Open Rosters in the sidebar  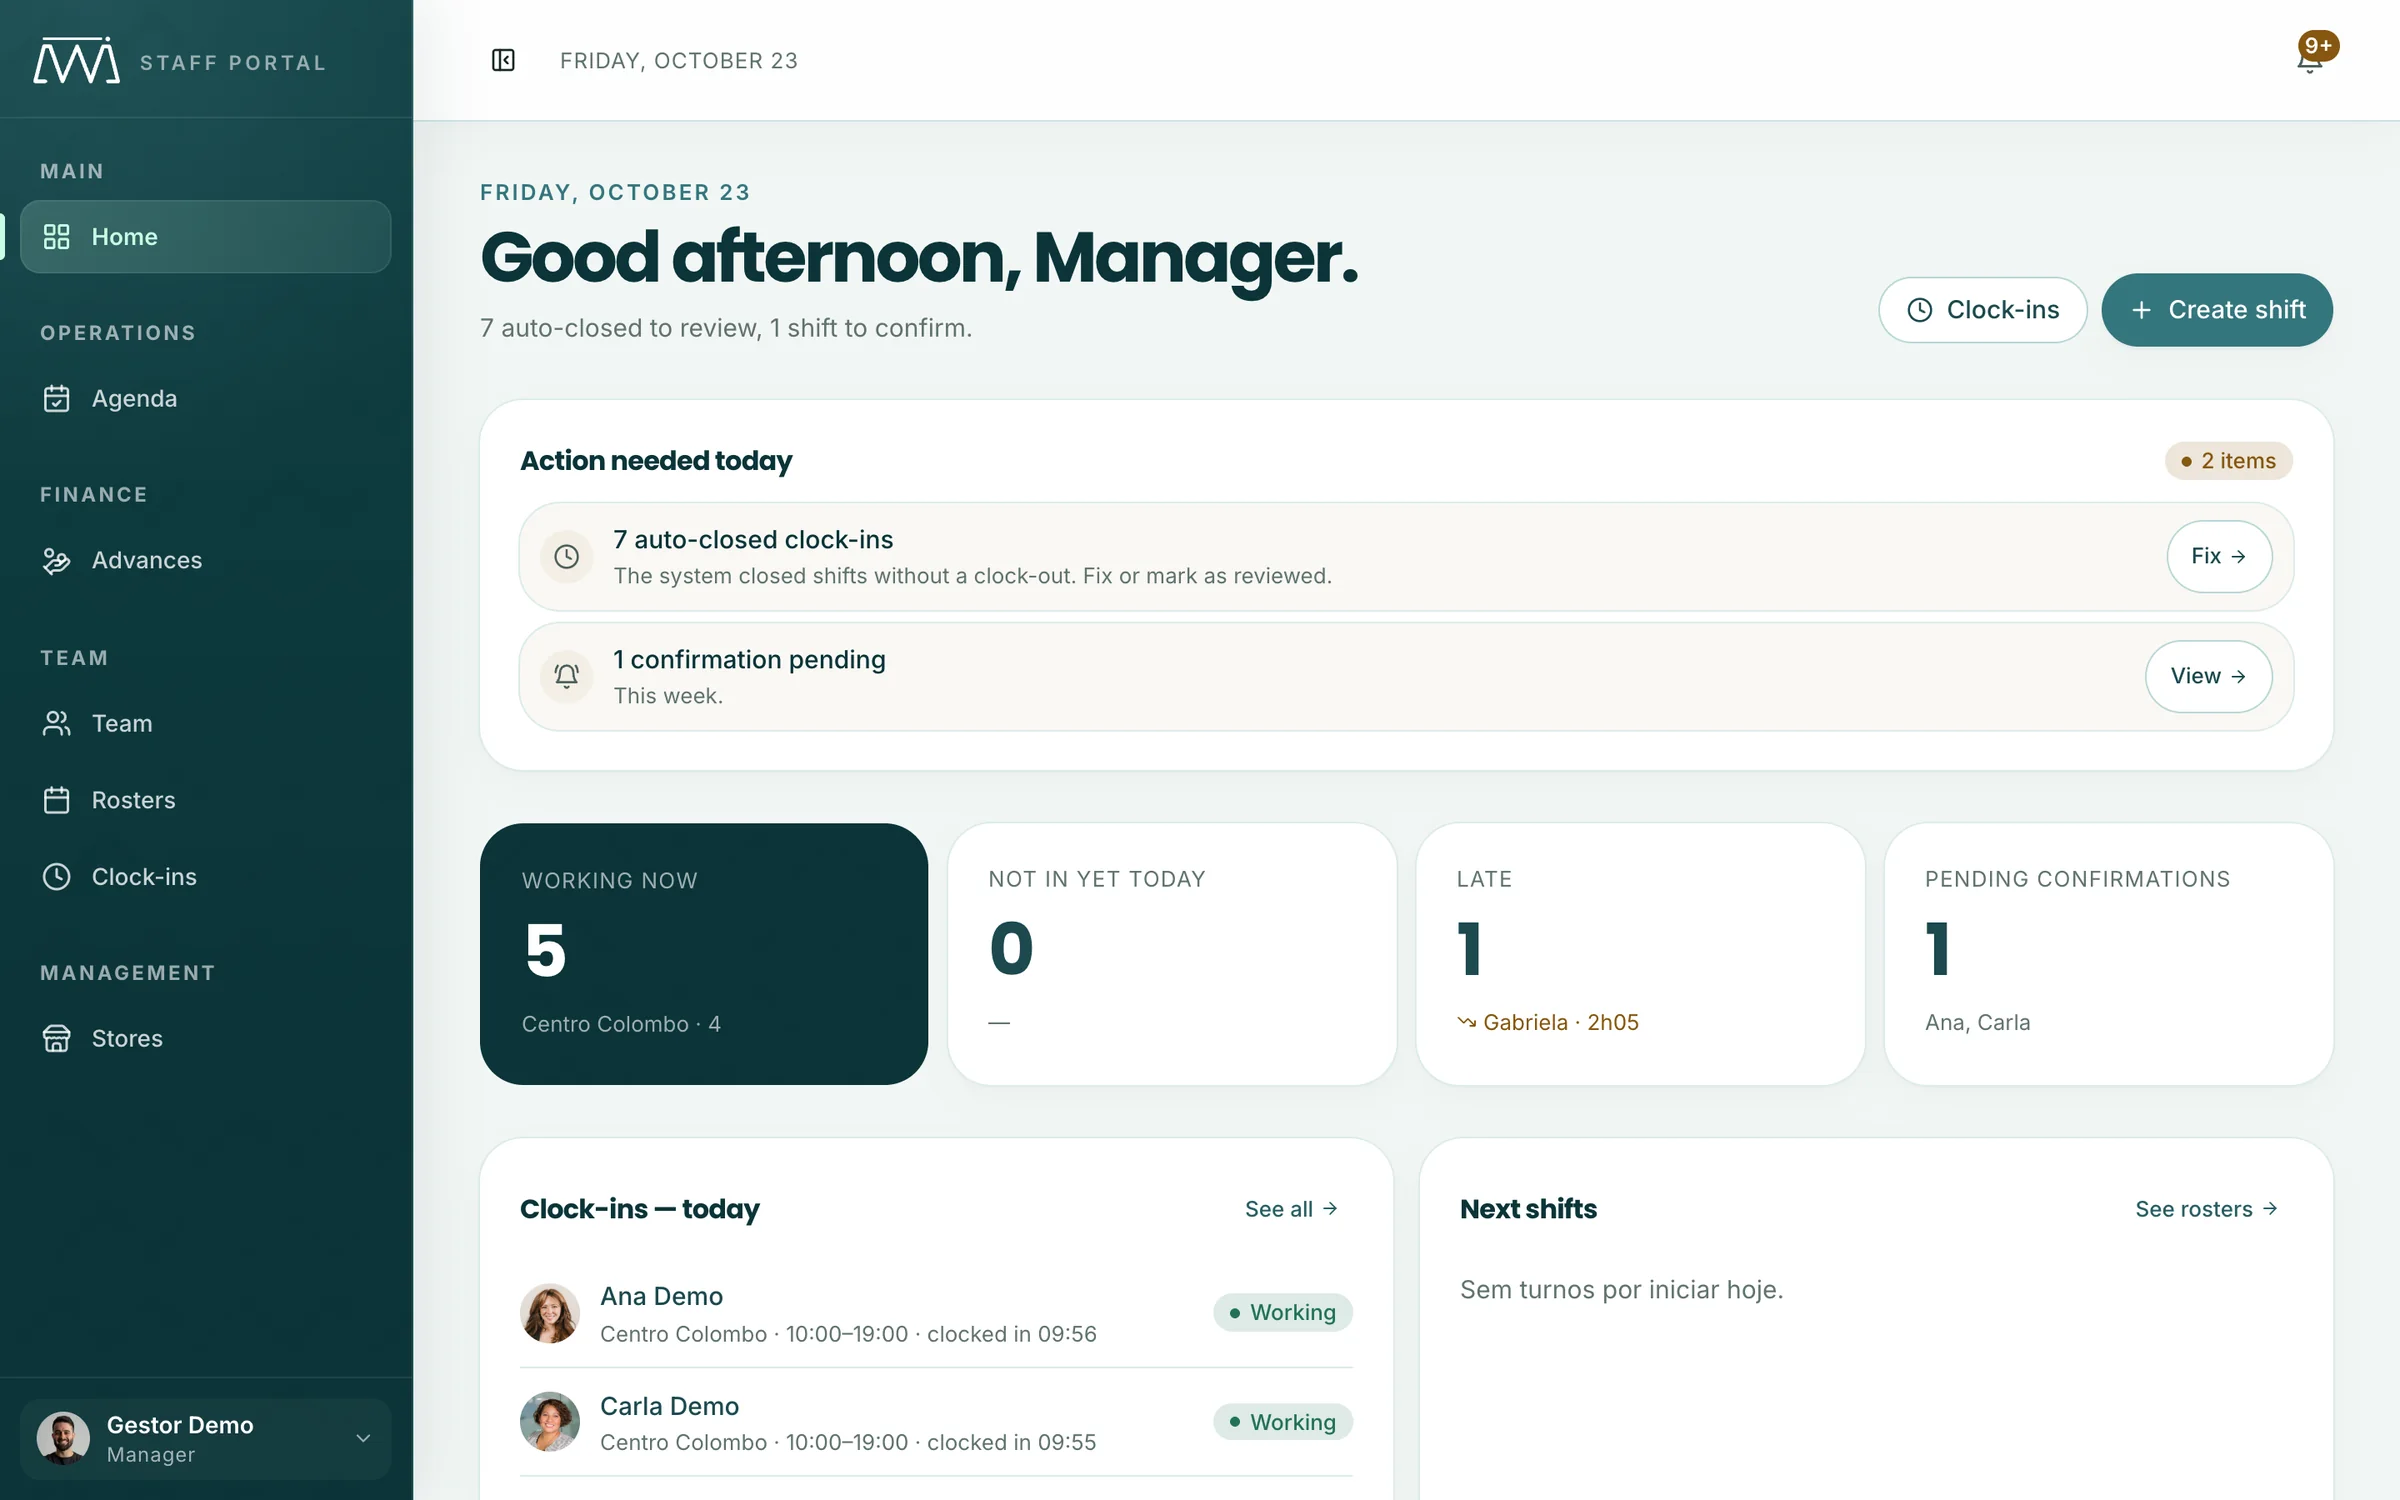tap(206, 800)
